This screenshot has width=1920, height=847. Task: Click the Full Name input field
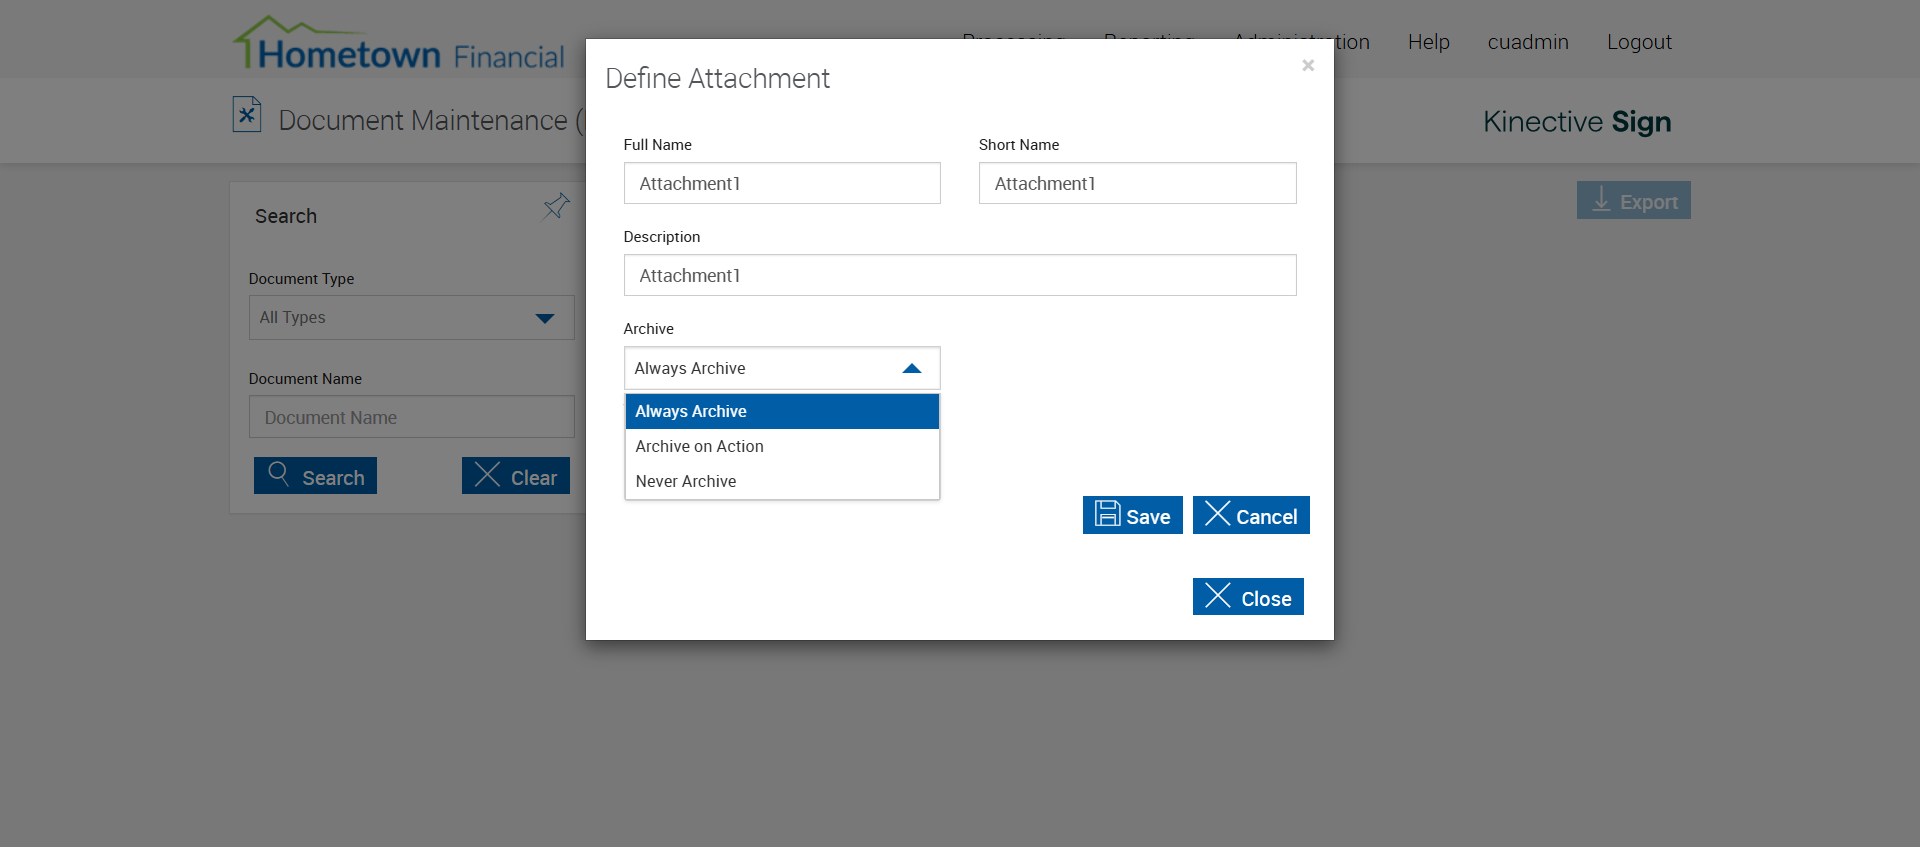coord(782,184)
